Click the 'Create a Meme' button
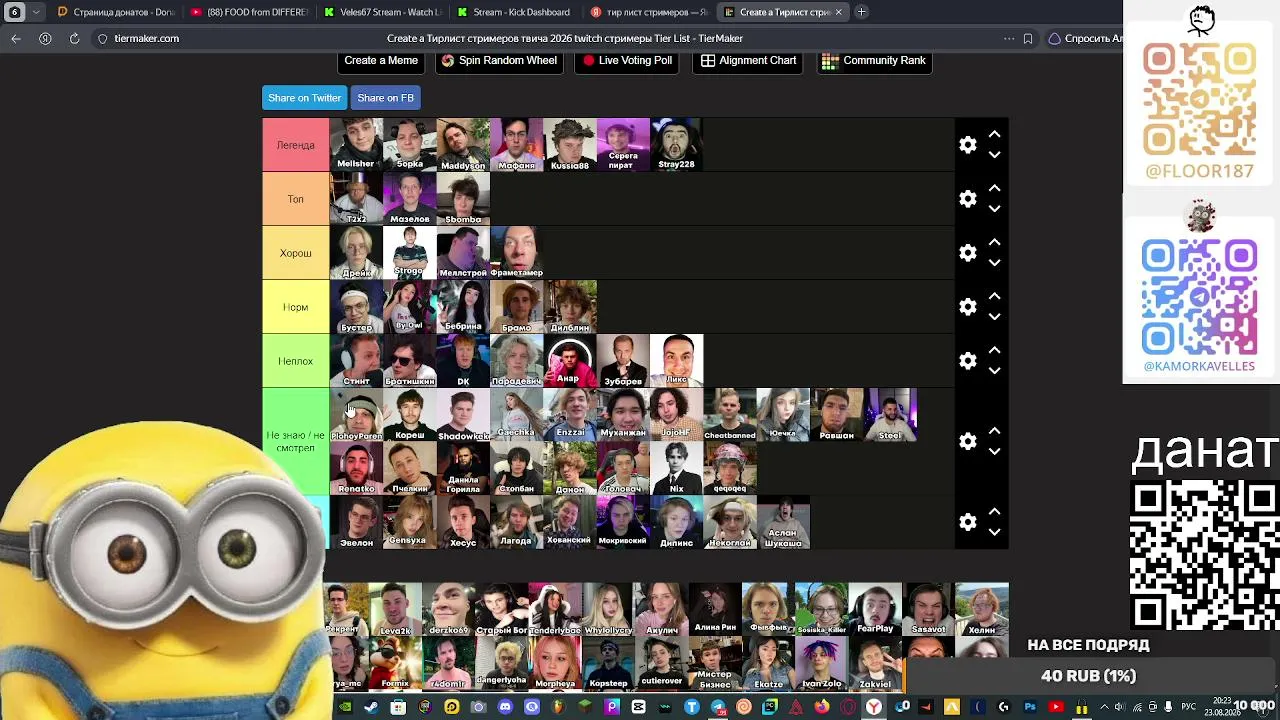Screen dimensions: 1280x720 point(381,61)
